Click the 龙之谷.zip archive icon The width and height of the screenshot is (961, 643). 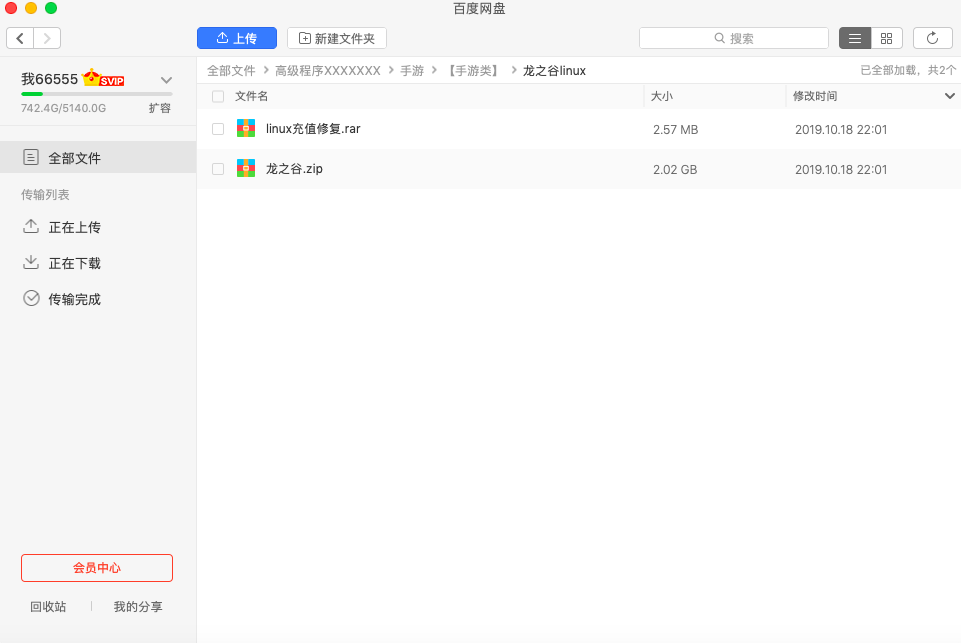tap(246, 169)
